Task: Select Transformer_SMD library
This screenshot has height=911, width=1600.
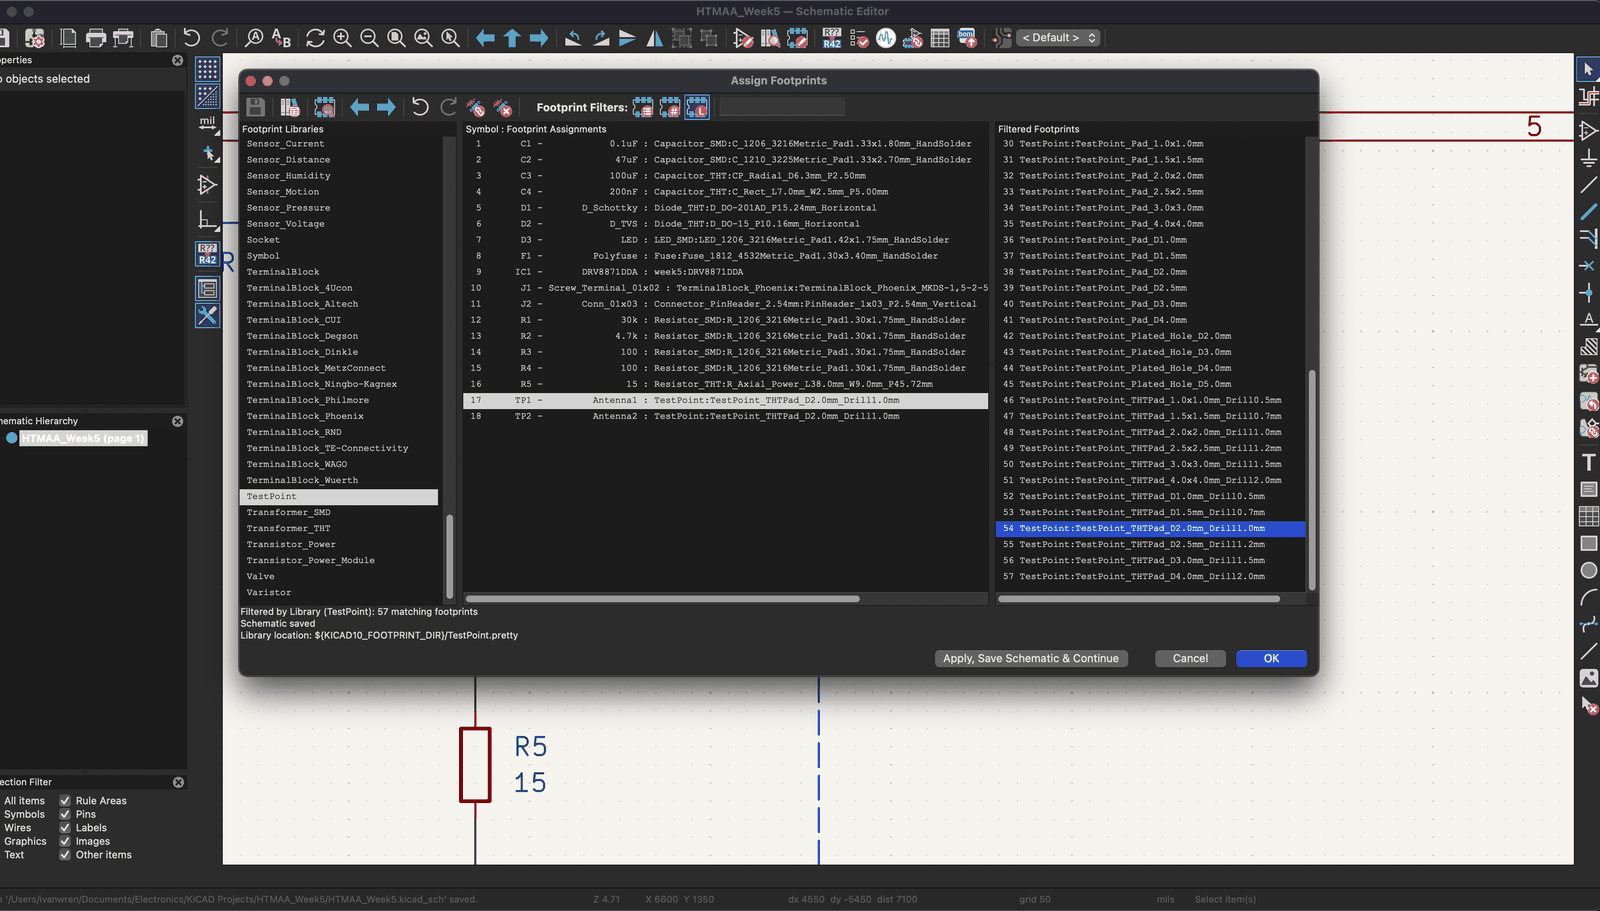Action: 339,513
